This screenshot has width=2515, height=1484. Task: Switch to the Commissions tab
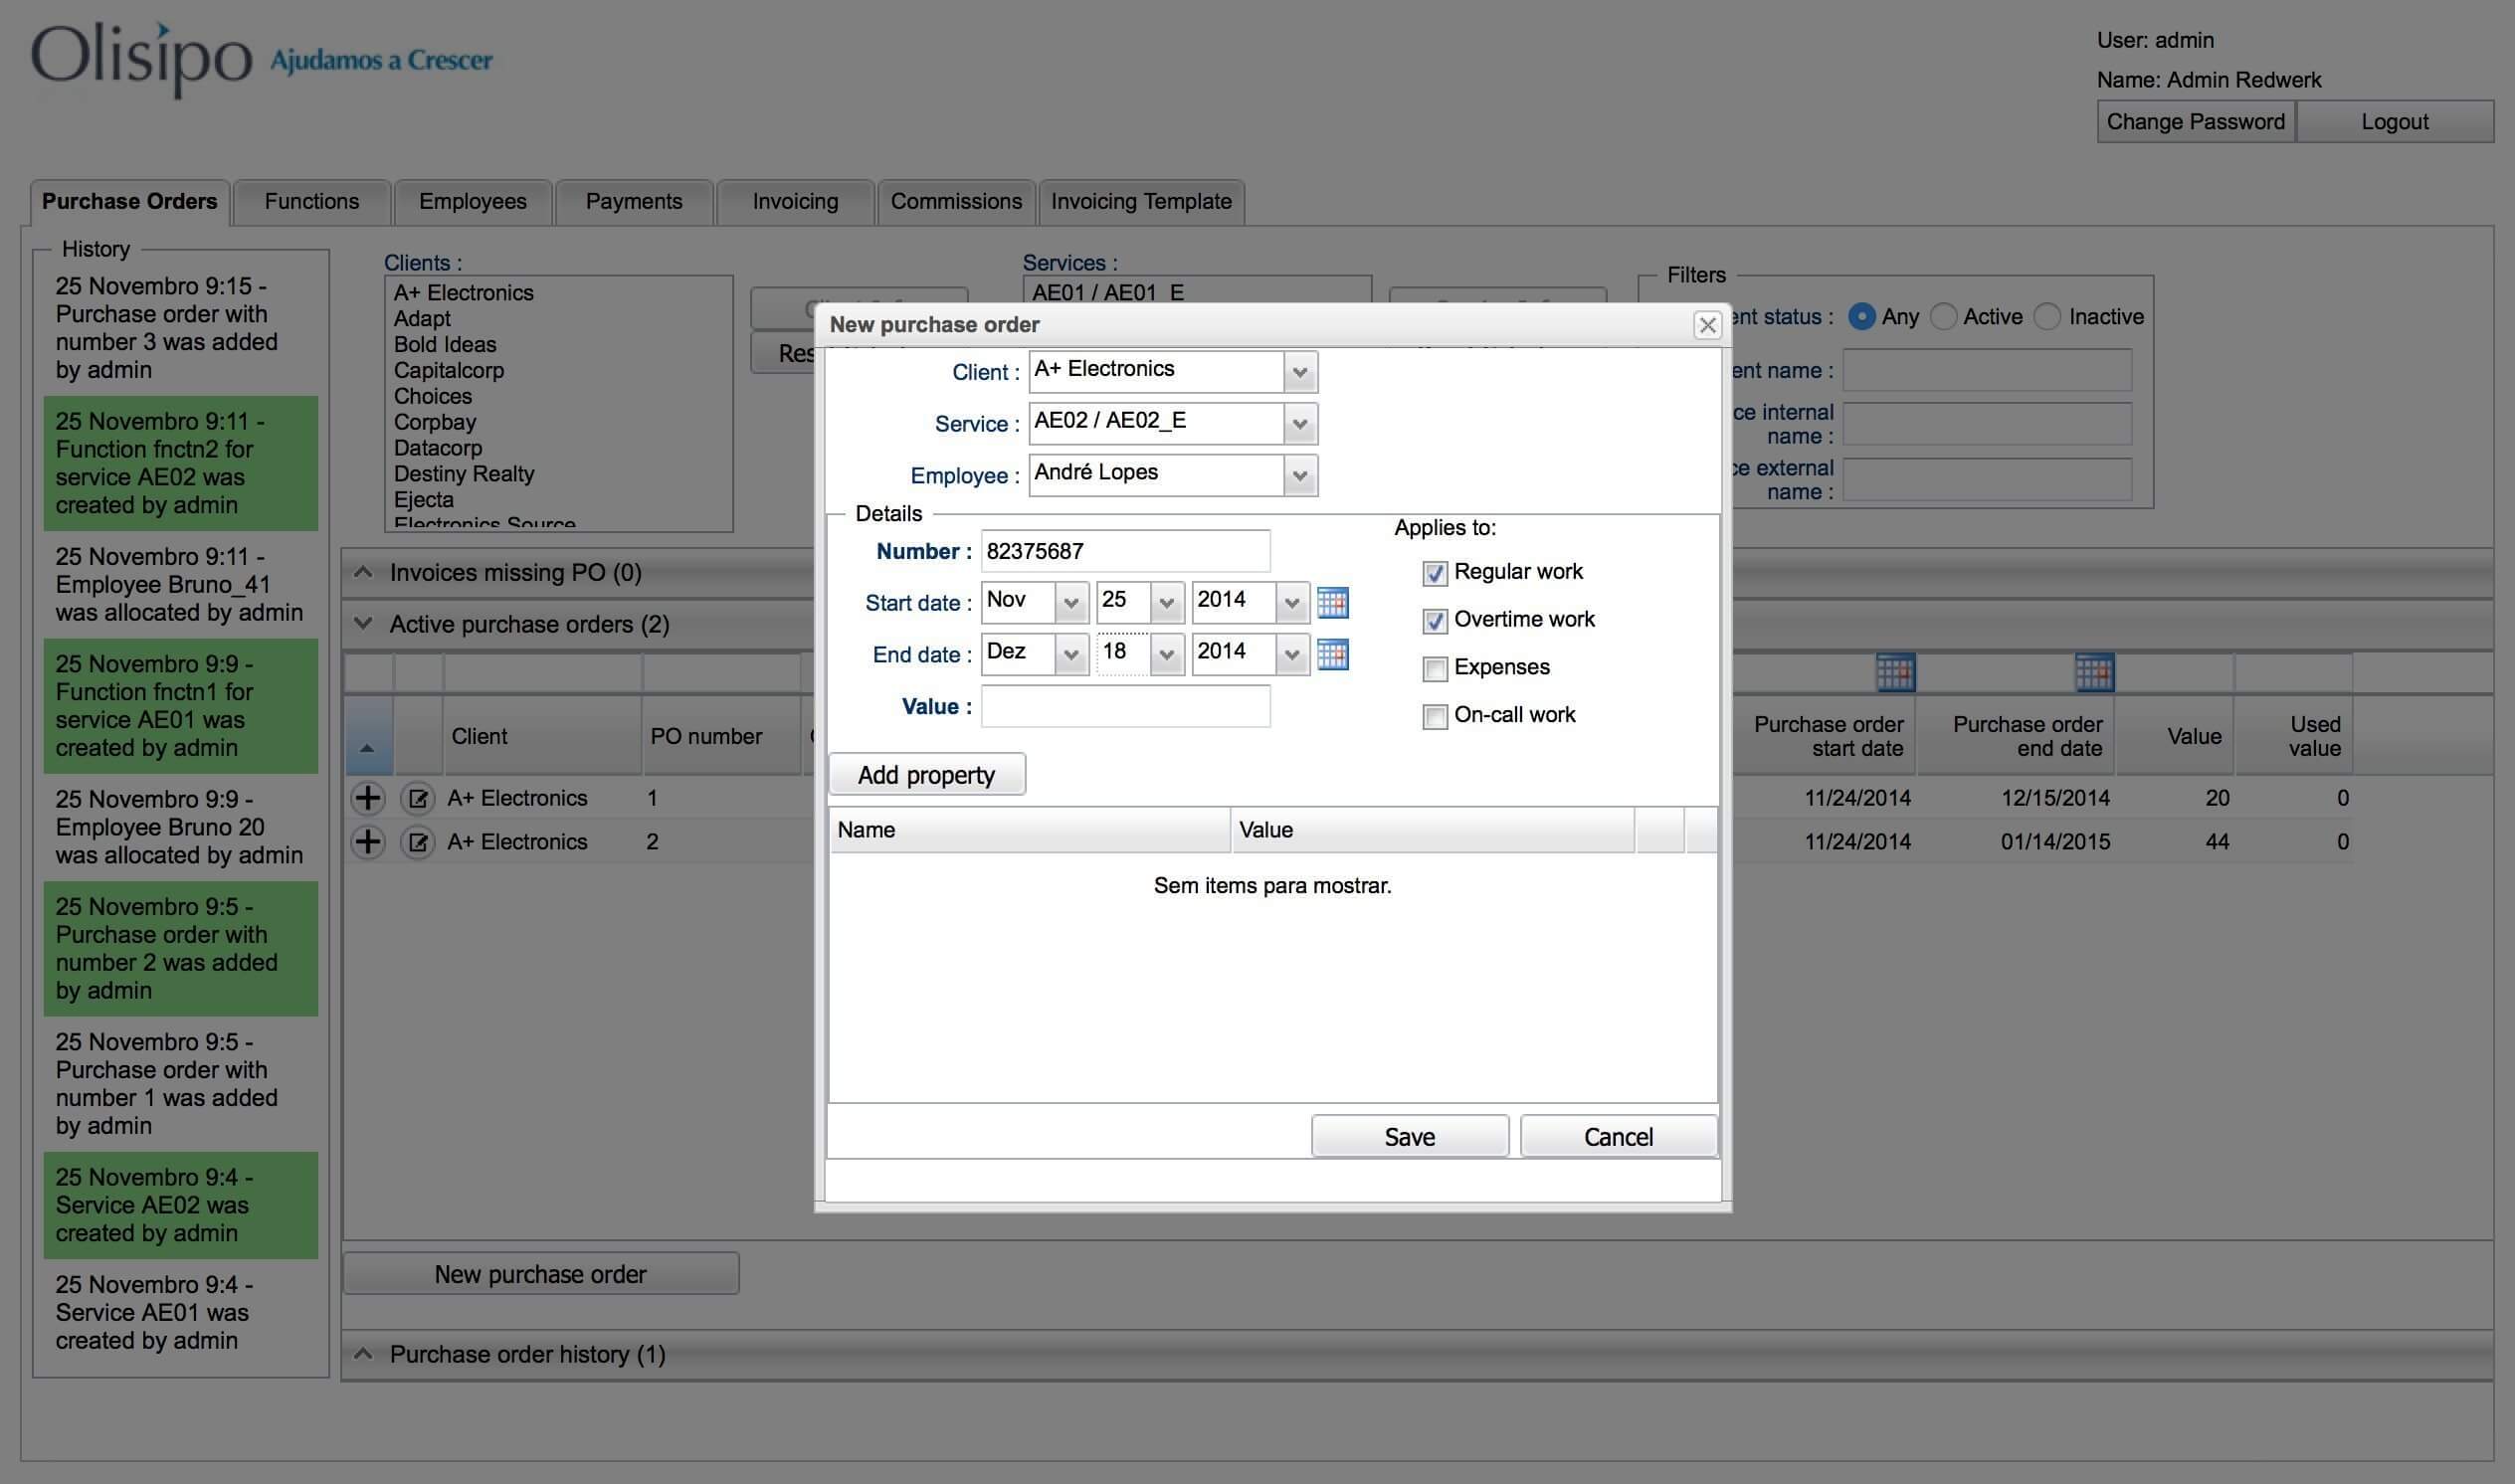(x=956, y=202)
